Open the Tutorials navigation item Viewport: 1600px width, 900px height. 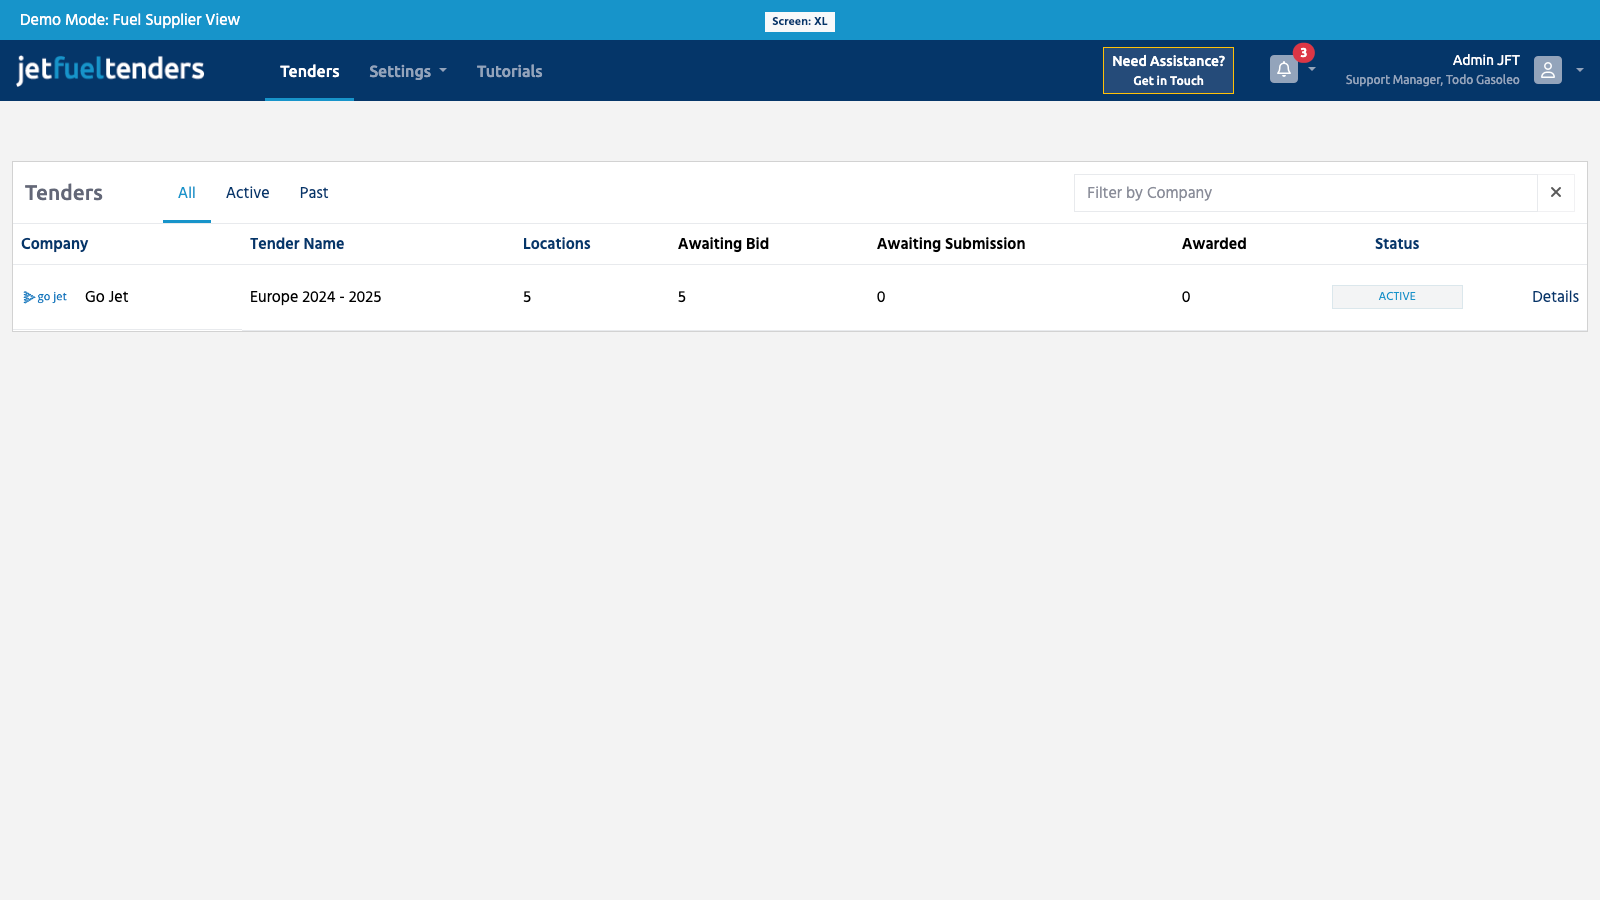click(509, 71)
